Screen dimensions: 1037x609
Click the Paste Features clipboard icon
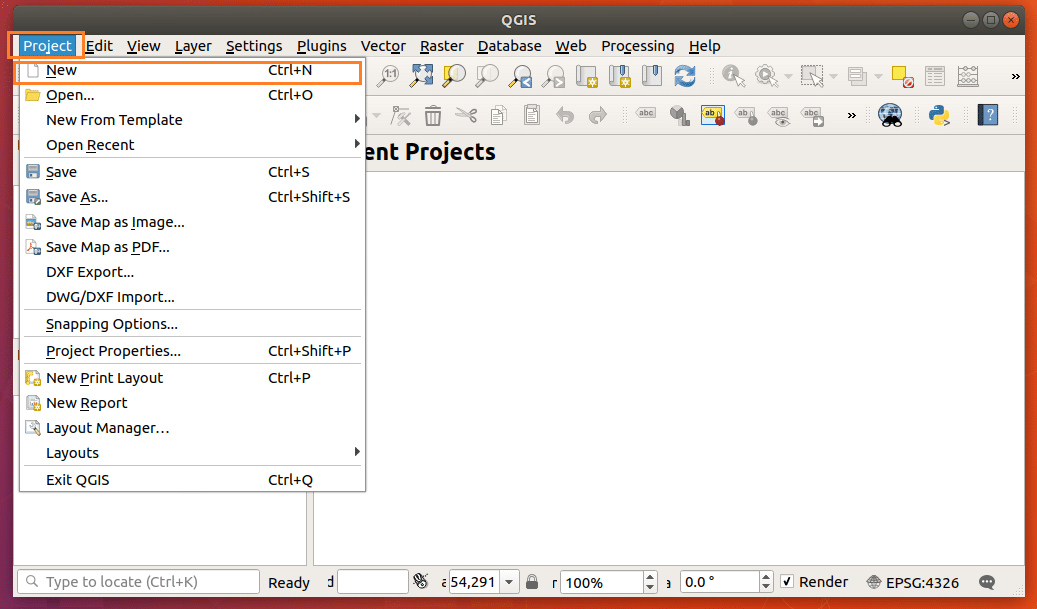click(x=532, y=116)
